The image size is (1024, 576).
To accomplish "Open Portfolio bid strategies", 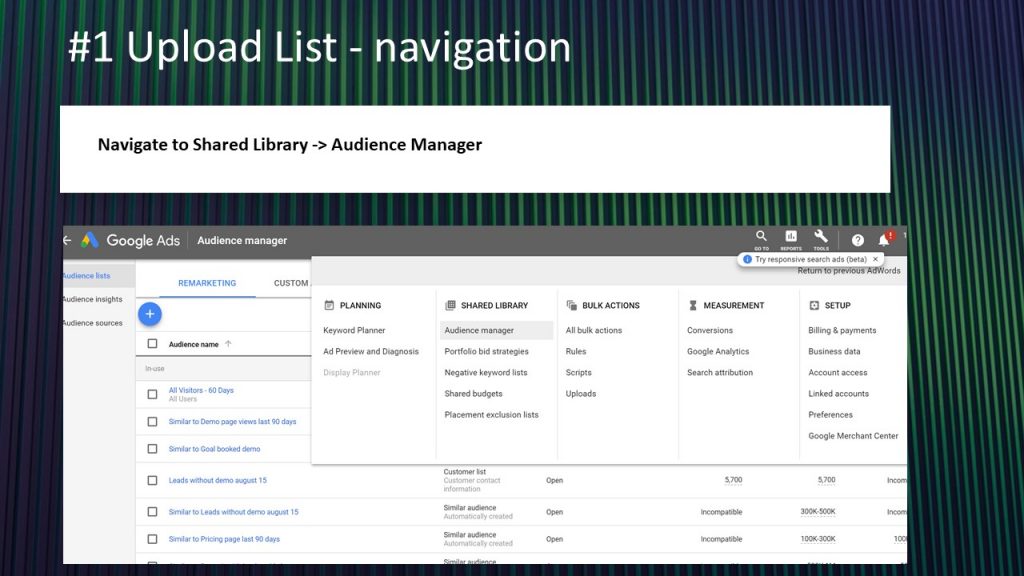I will point(487,351).
